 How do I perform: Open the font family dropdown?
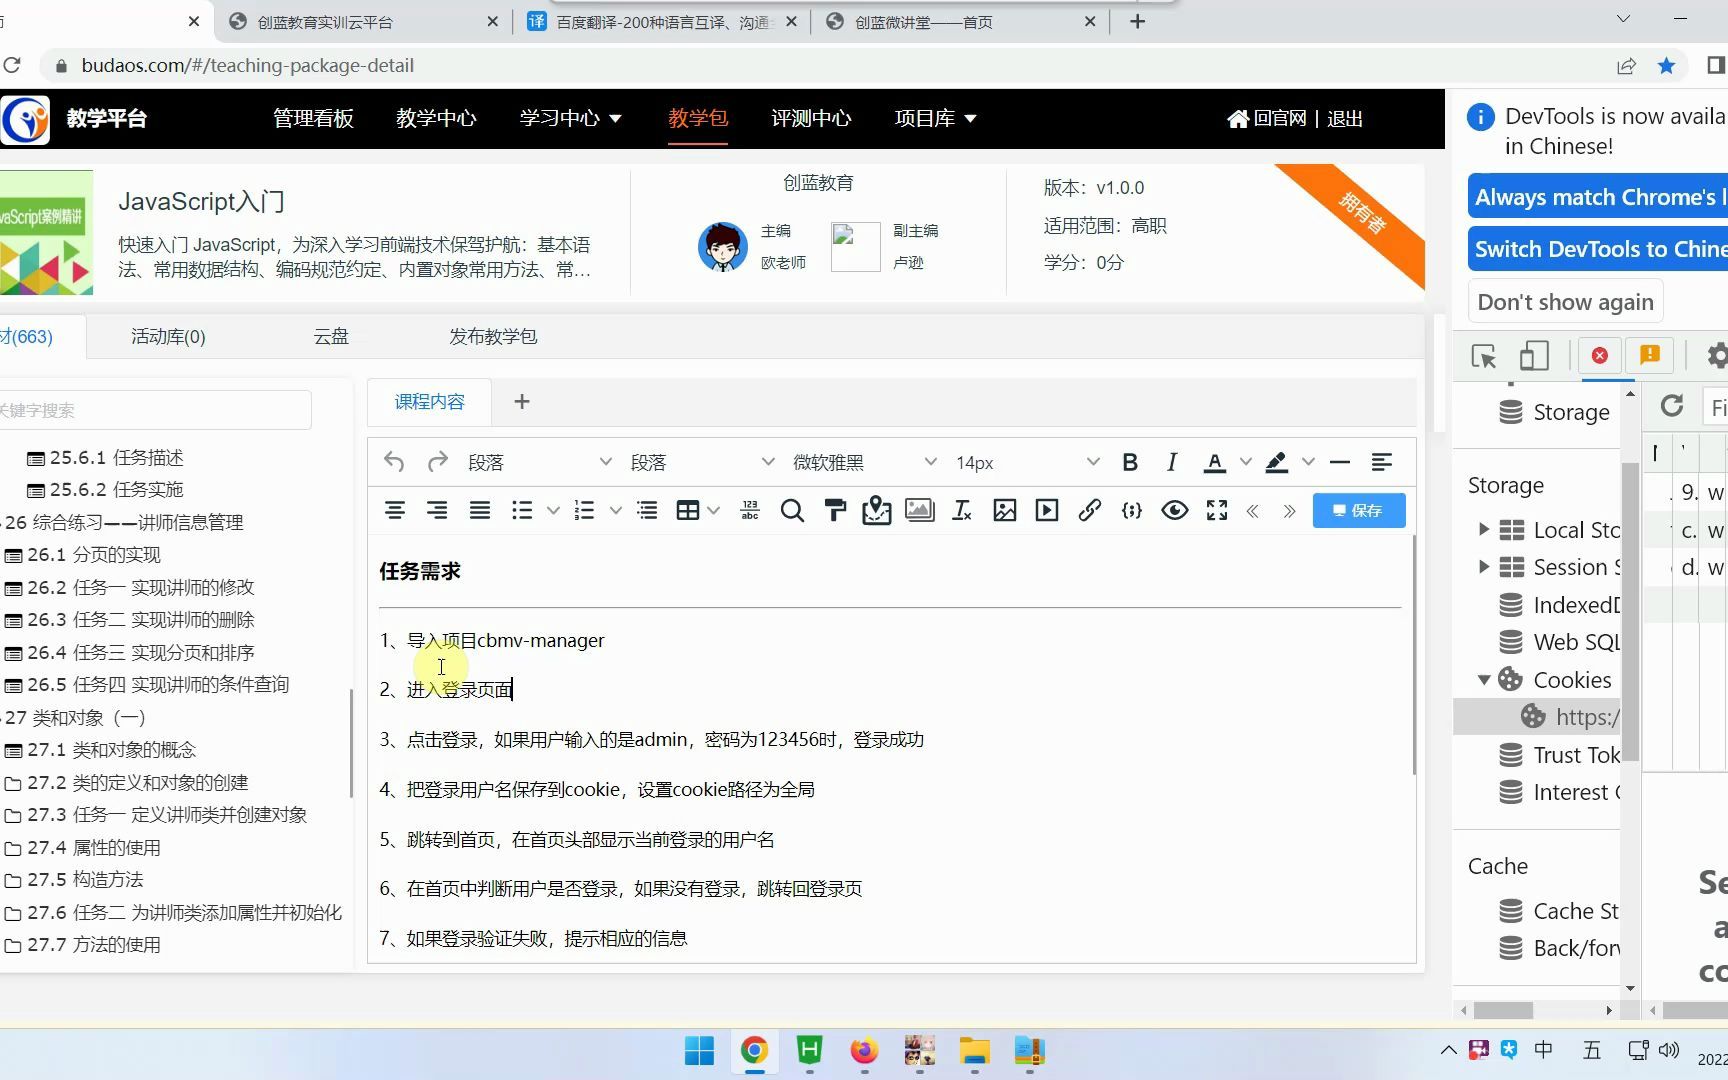[x=860, y=462]
